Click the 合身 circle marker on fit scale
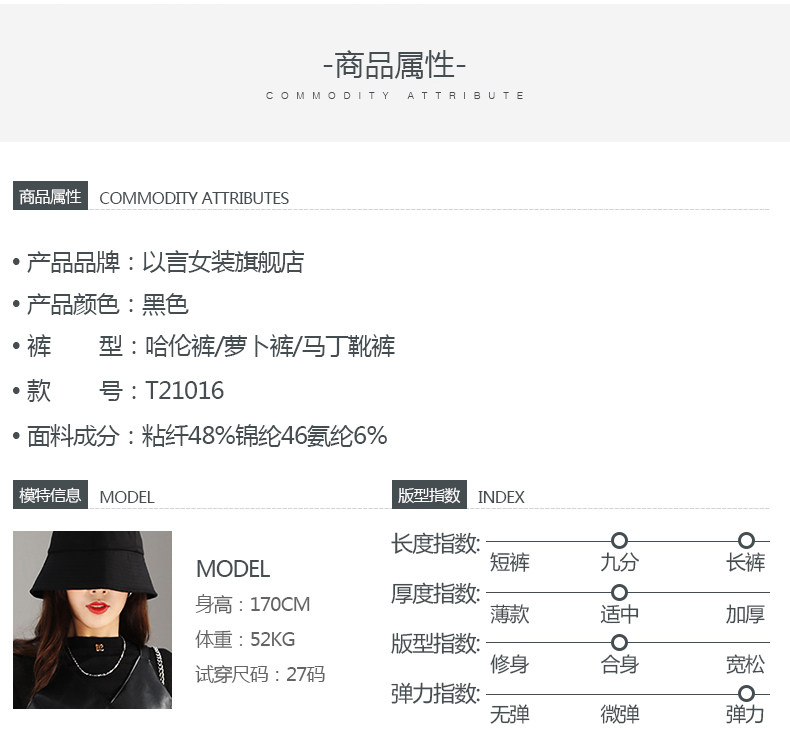 (619, 642)
